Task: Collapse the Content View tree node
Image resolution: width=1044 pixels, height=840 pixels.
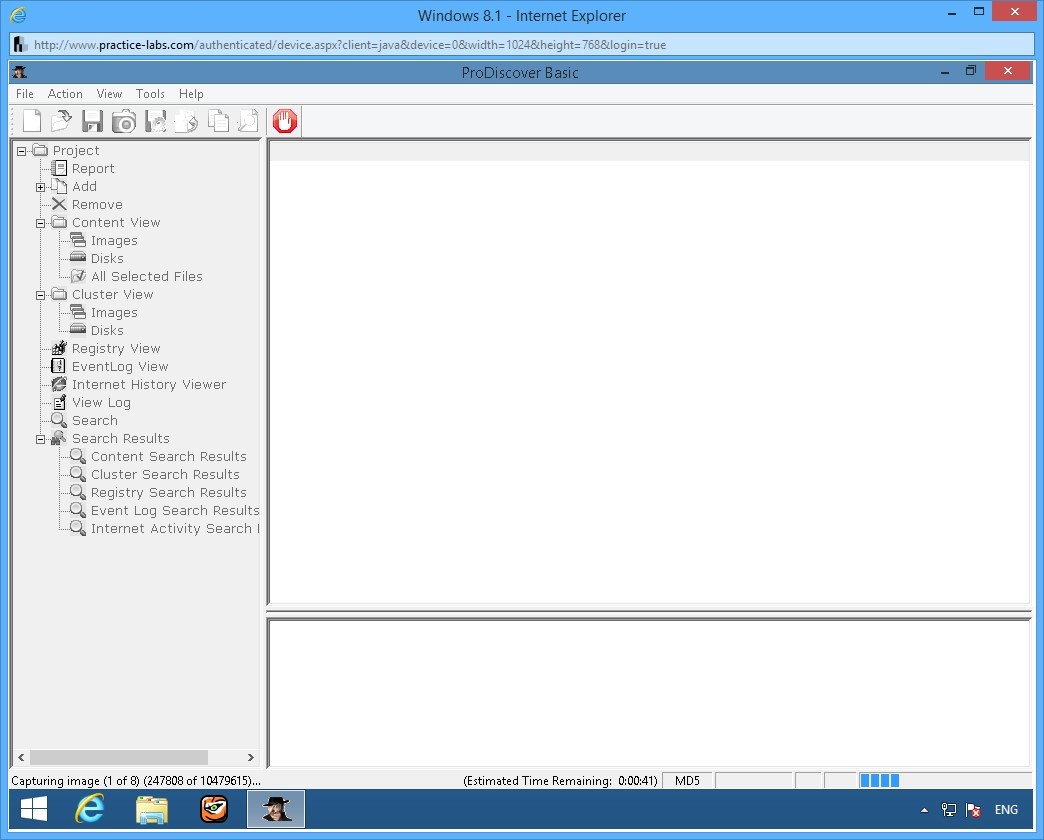Action: (x=41, y=223)
